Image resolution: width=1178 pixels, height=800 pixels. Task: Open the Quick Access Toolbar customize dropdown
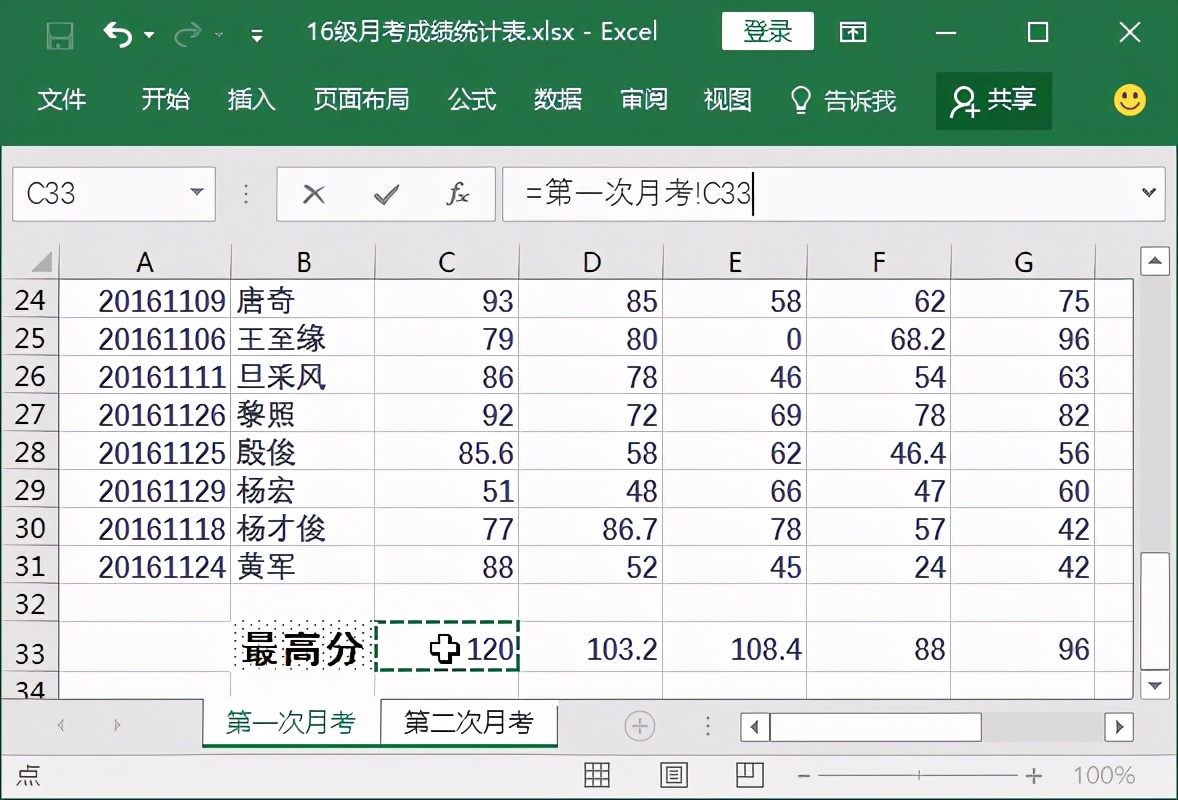pyautogui.click(x=257, y=36)
